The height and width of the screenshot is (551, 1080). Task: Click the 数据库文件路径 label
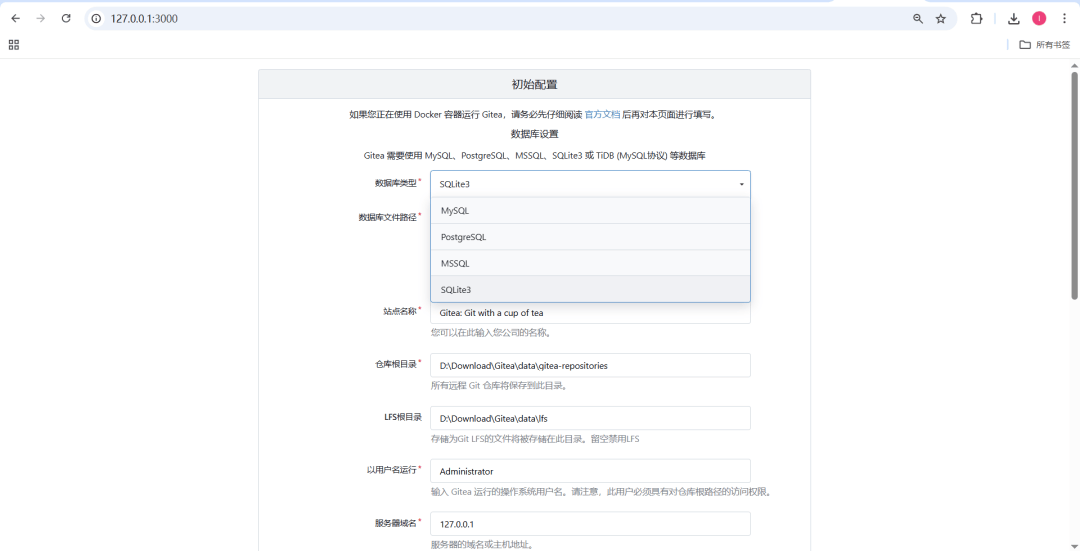point(387,217)
